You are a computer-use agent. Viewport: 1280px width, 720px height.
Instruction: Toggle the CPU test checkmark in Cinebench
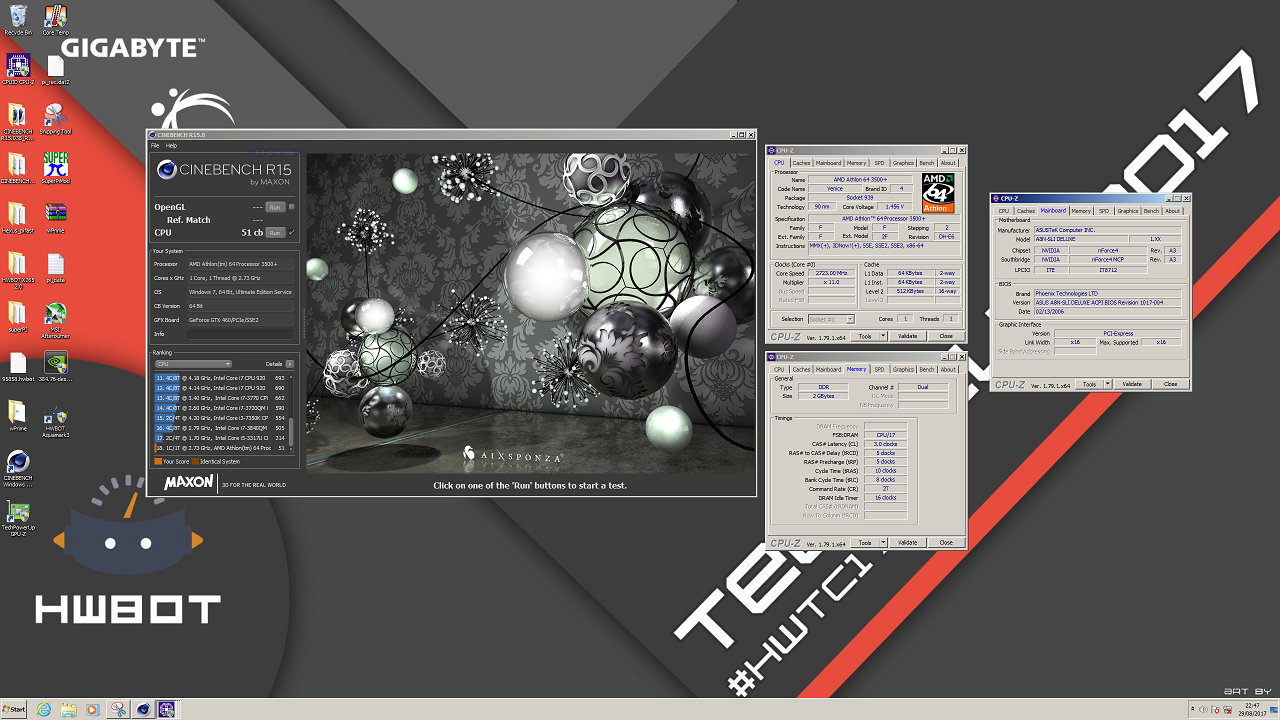291,232
